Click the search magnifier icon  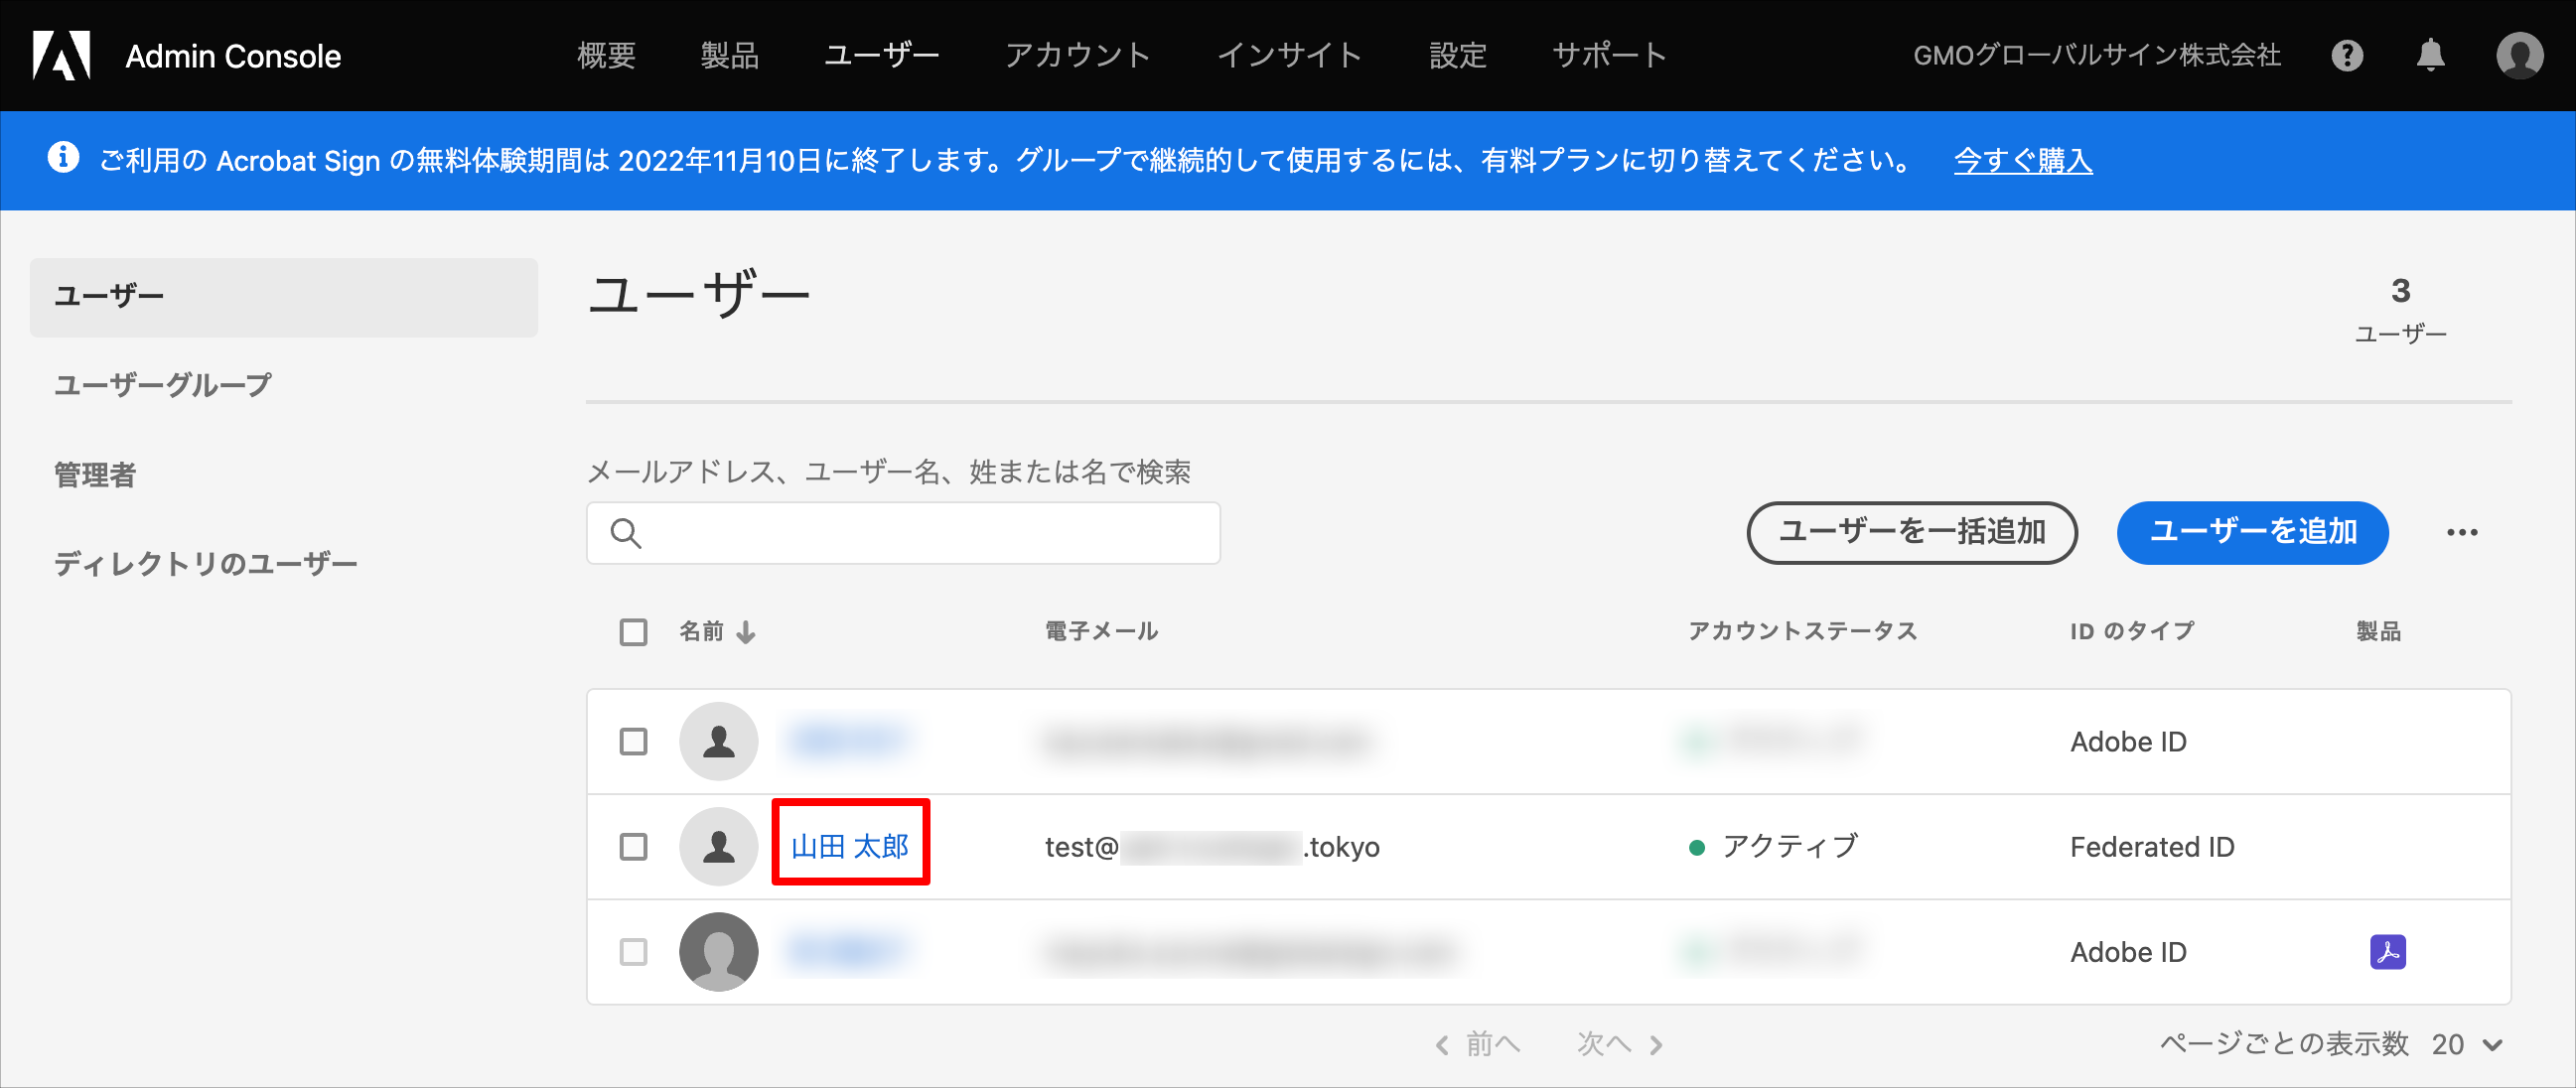[626, 534]
